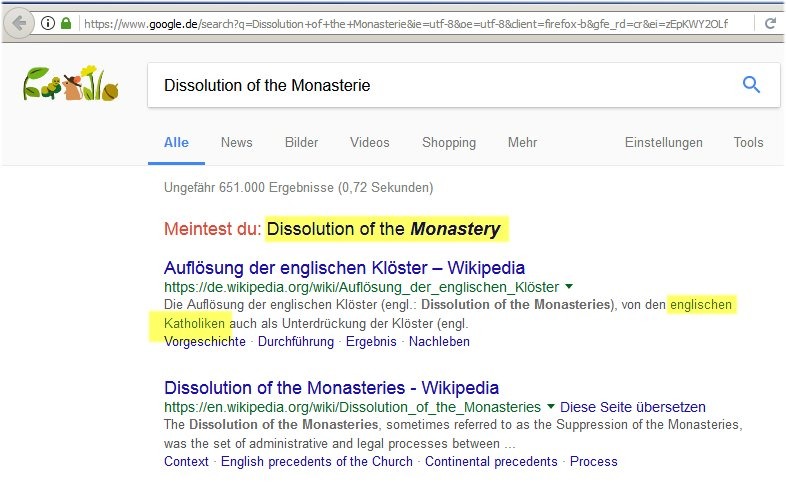Click the green padlock security icon
The height and width of the screenshot is (492, 786).
click(x=66, y=23)
